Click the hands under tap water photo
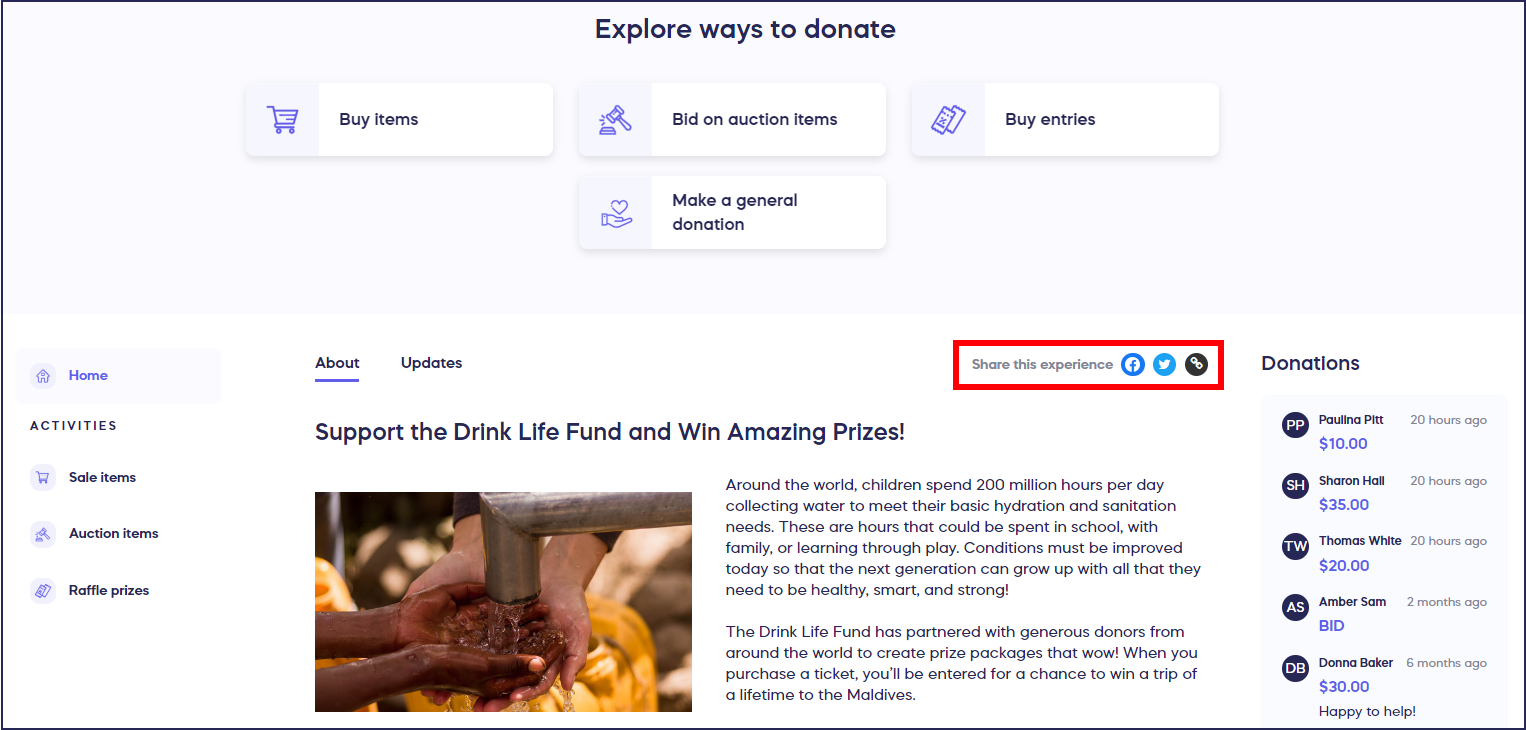The height and width of the screenshot is (730, 1526). (503, 602)
